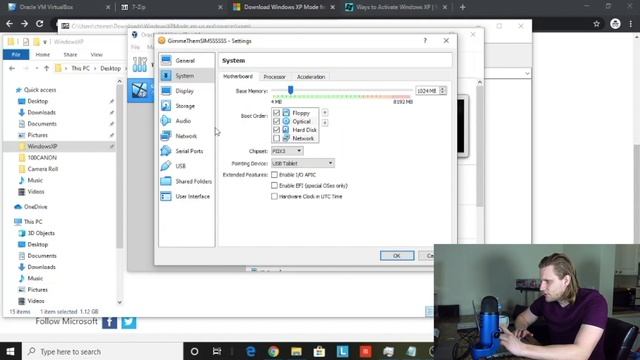Check Network in the boot order
Viewport: 640px width, 360px height.
[276, 138]
